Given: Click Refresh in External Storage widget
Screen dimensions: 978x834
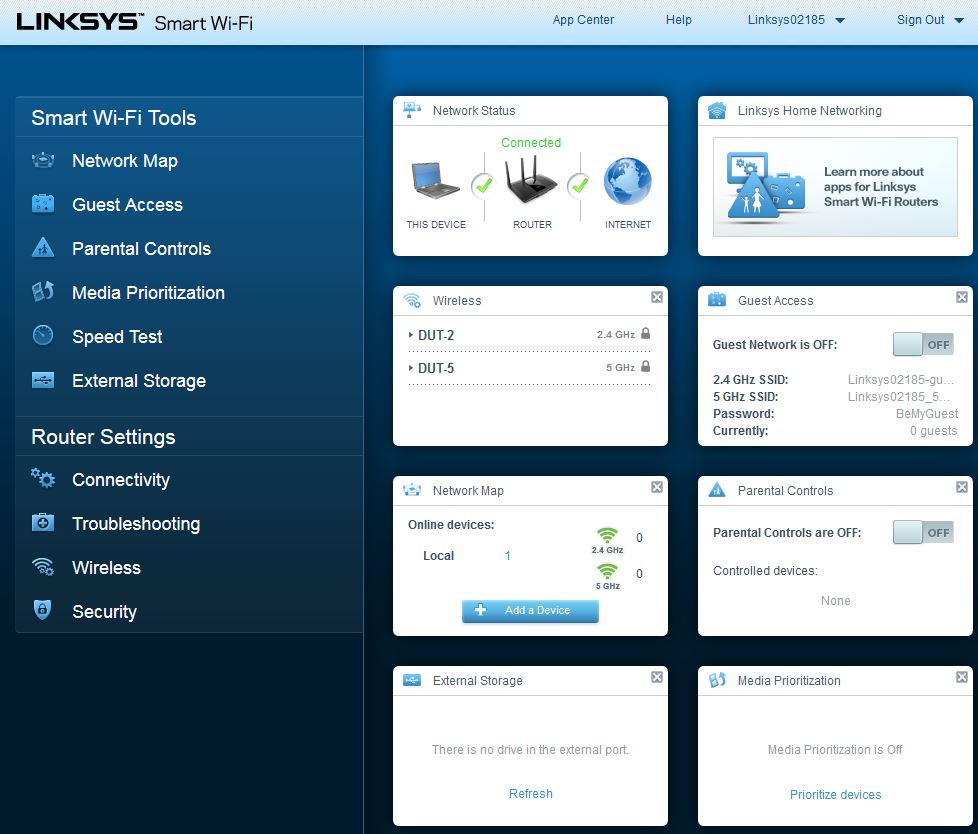Looking at the screenshot, I should coord(531,793).
